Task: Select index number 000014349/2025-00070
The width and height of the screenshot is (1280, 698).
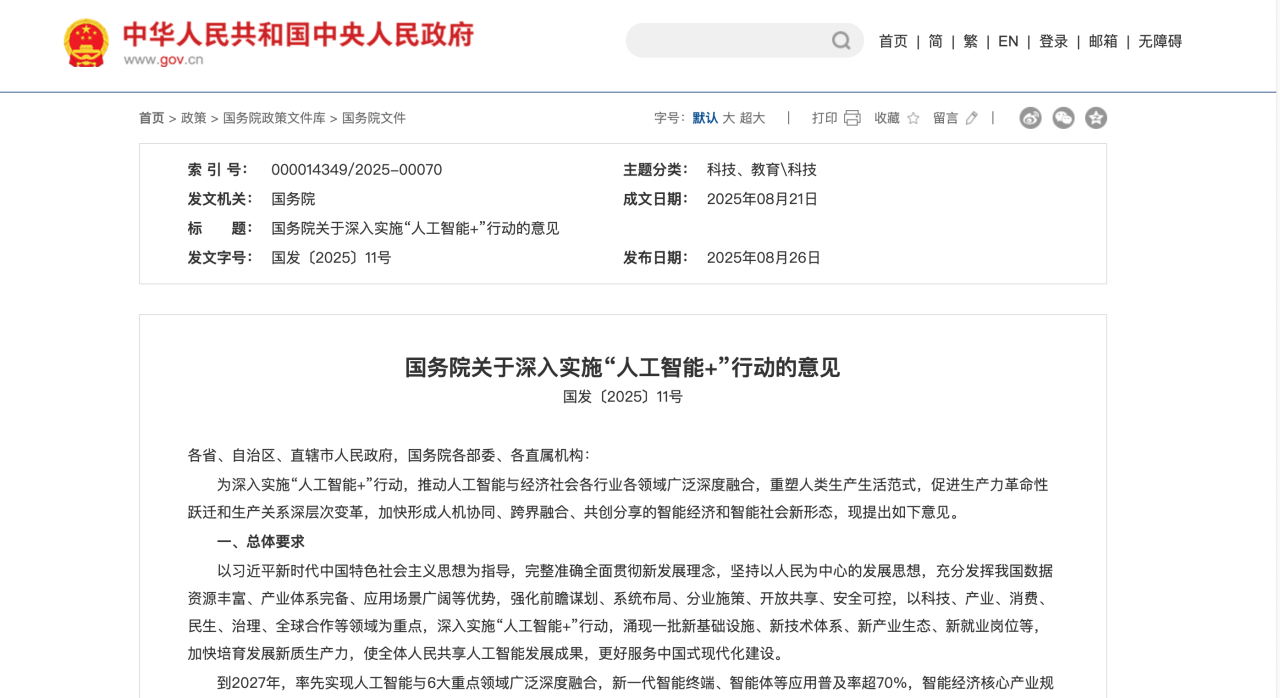Action: click(x=356, y=170)
